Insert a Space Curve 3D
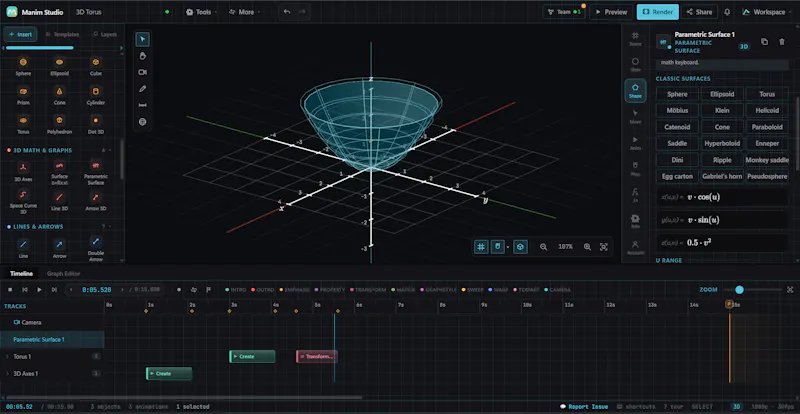Viewport: 800px width, 414px height. (x=23, y=201)
